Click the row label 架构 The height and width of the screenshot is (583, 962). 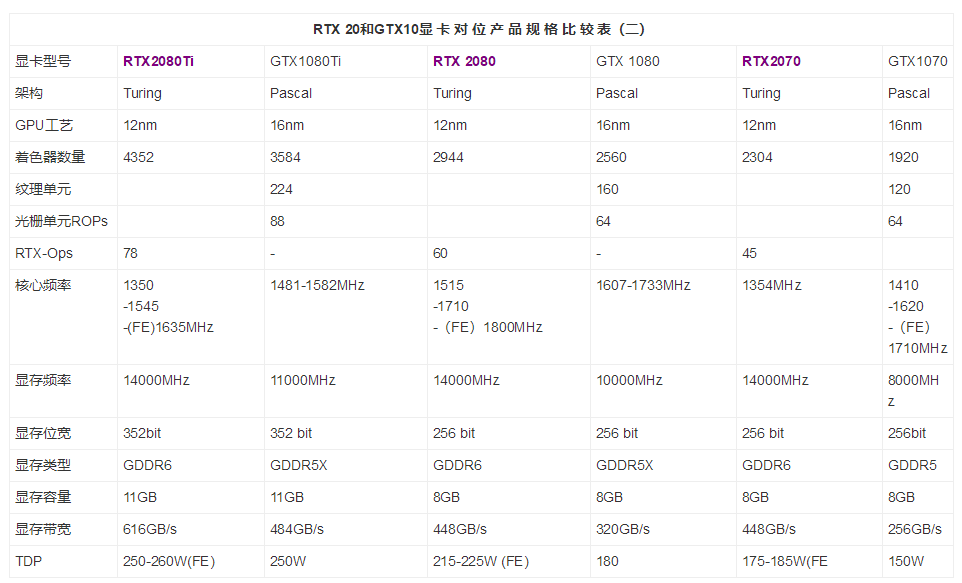point(29,93)
